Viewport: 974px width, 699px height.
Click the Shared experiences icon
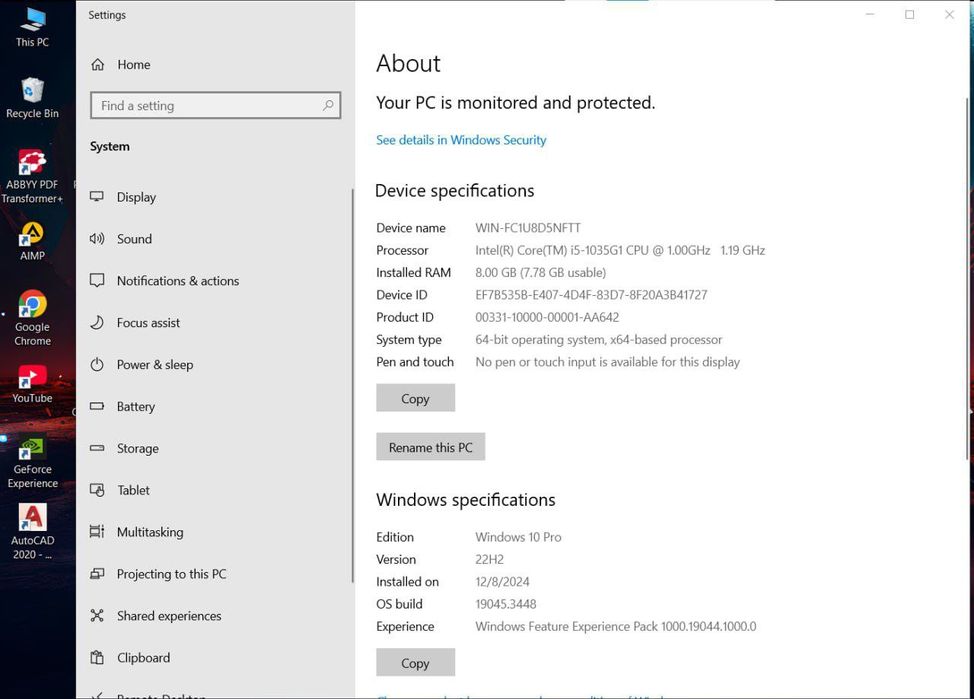[x=97, y=616]
